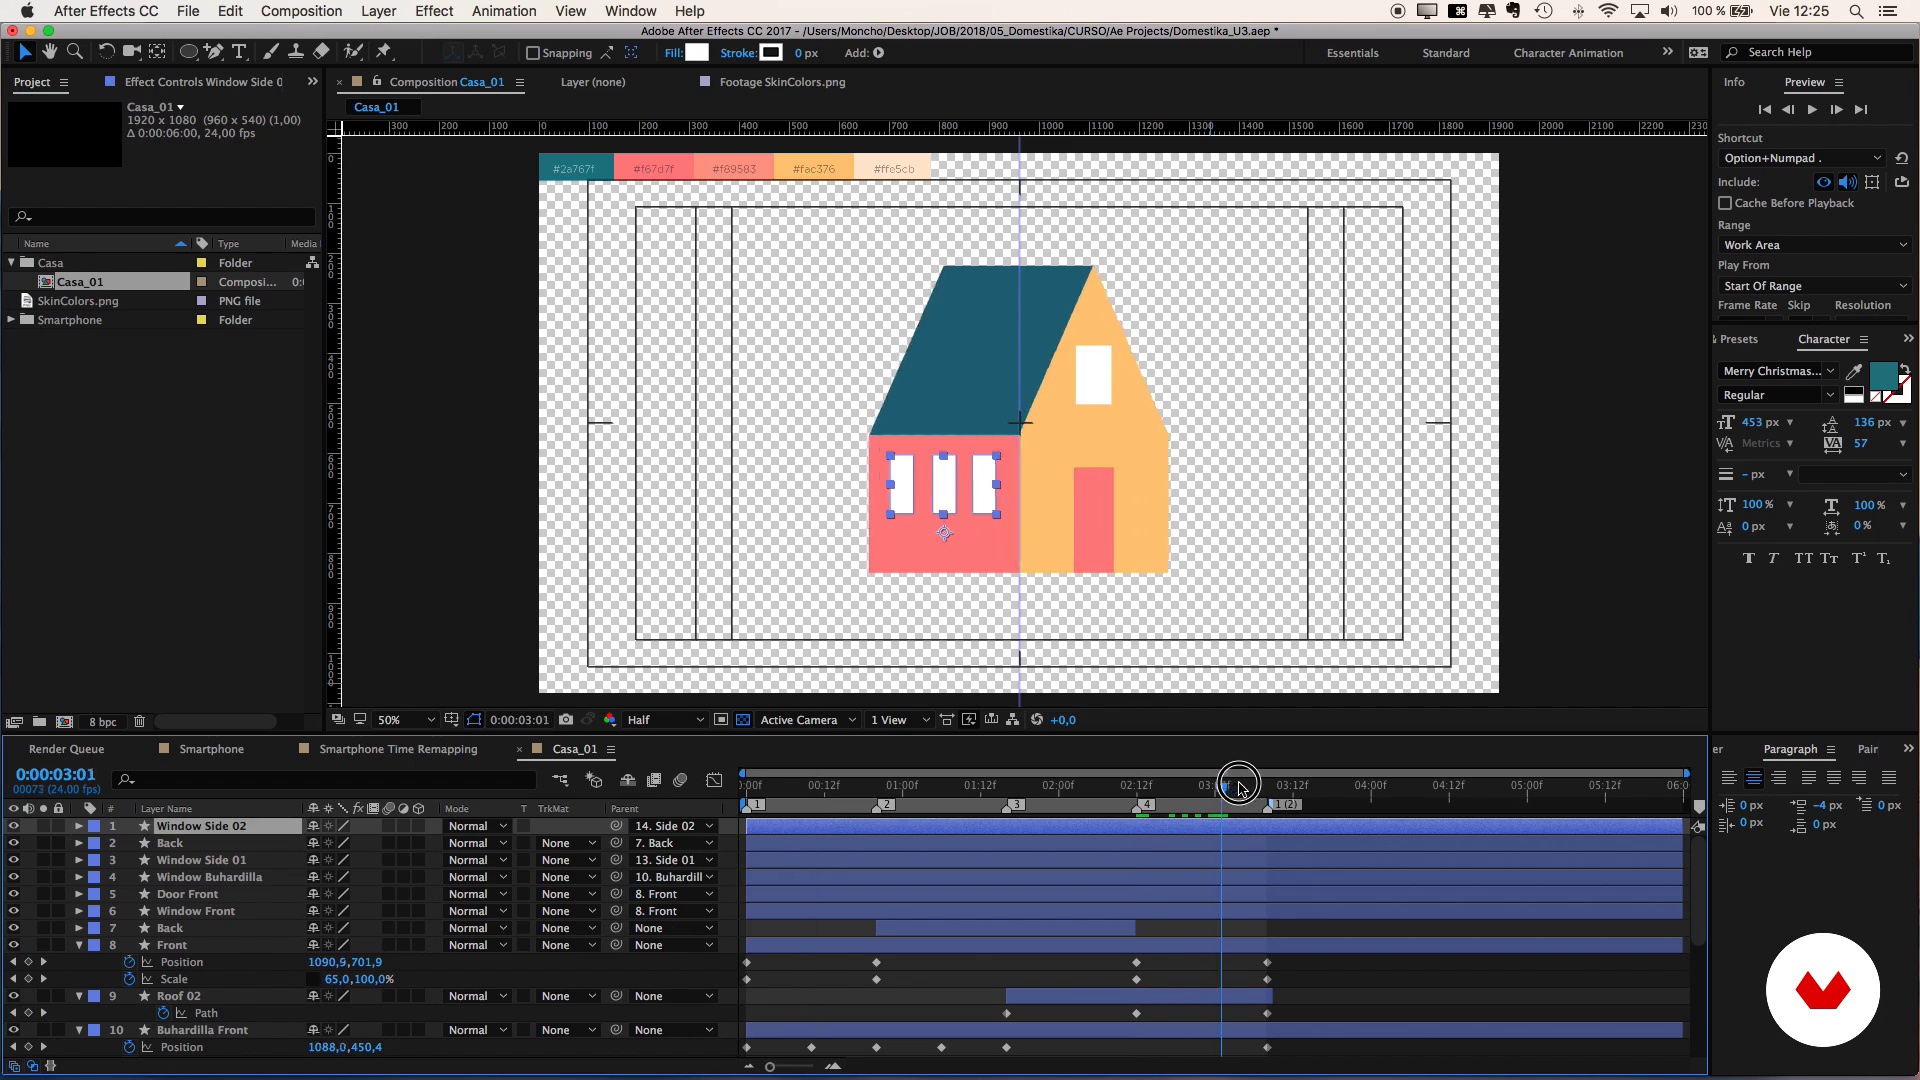Select the Pen tool in toolbar
Image resolution: width=1920 pixels, height=1080 pixels.
pos(215,53)
